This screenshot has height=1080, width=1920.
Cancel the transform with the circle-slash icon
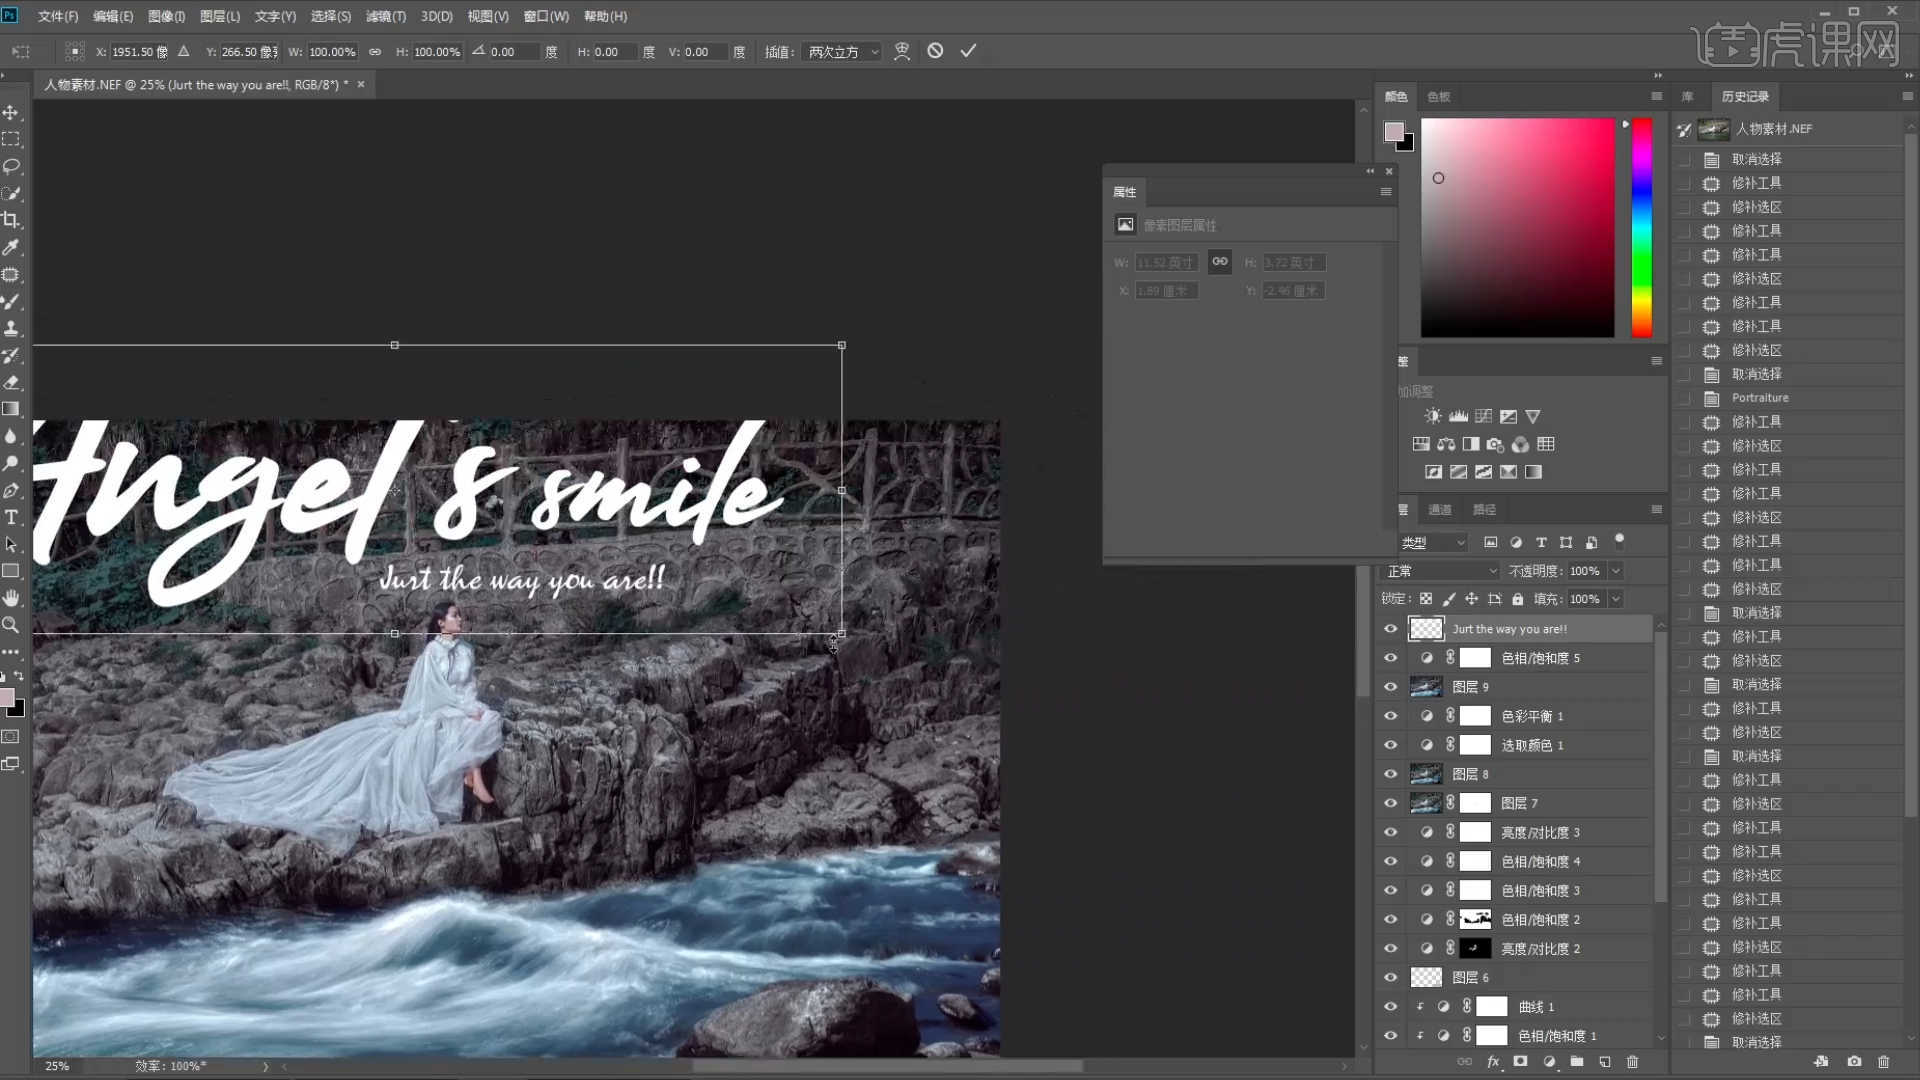[x=935, y=51]
